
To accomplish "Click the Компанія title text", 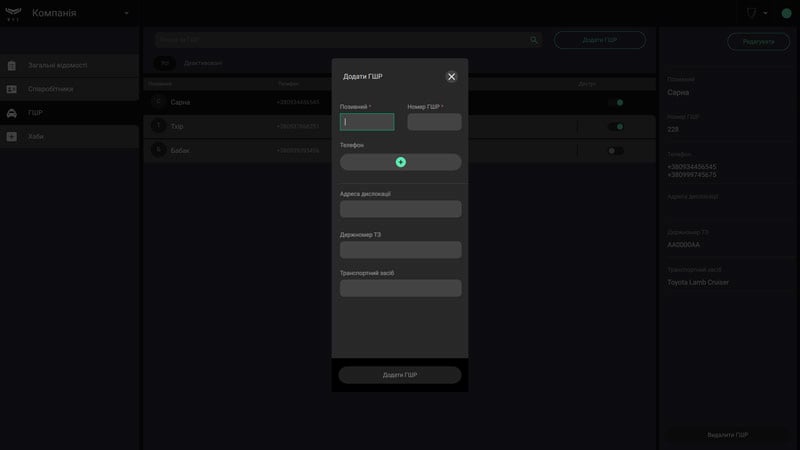I will point(54,13).
